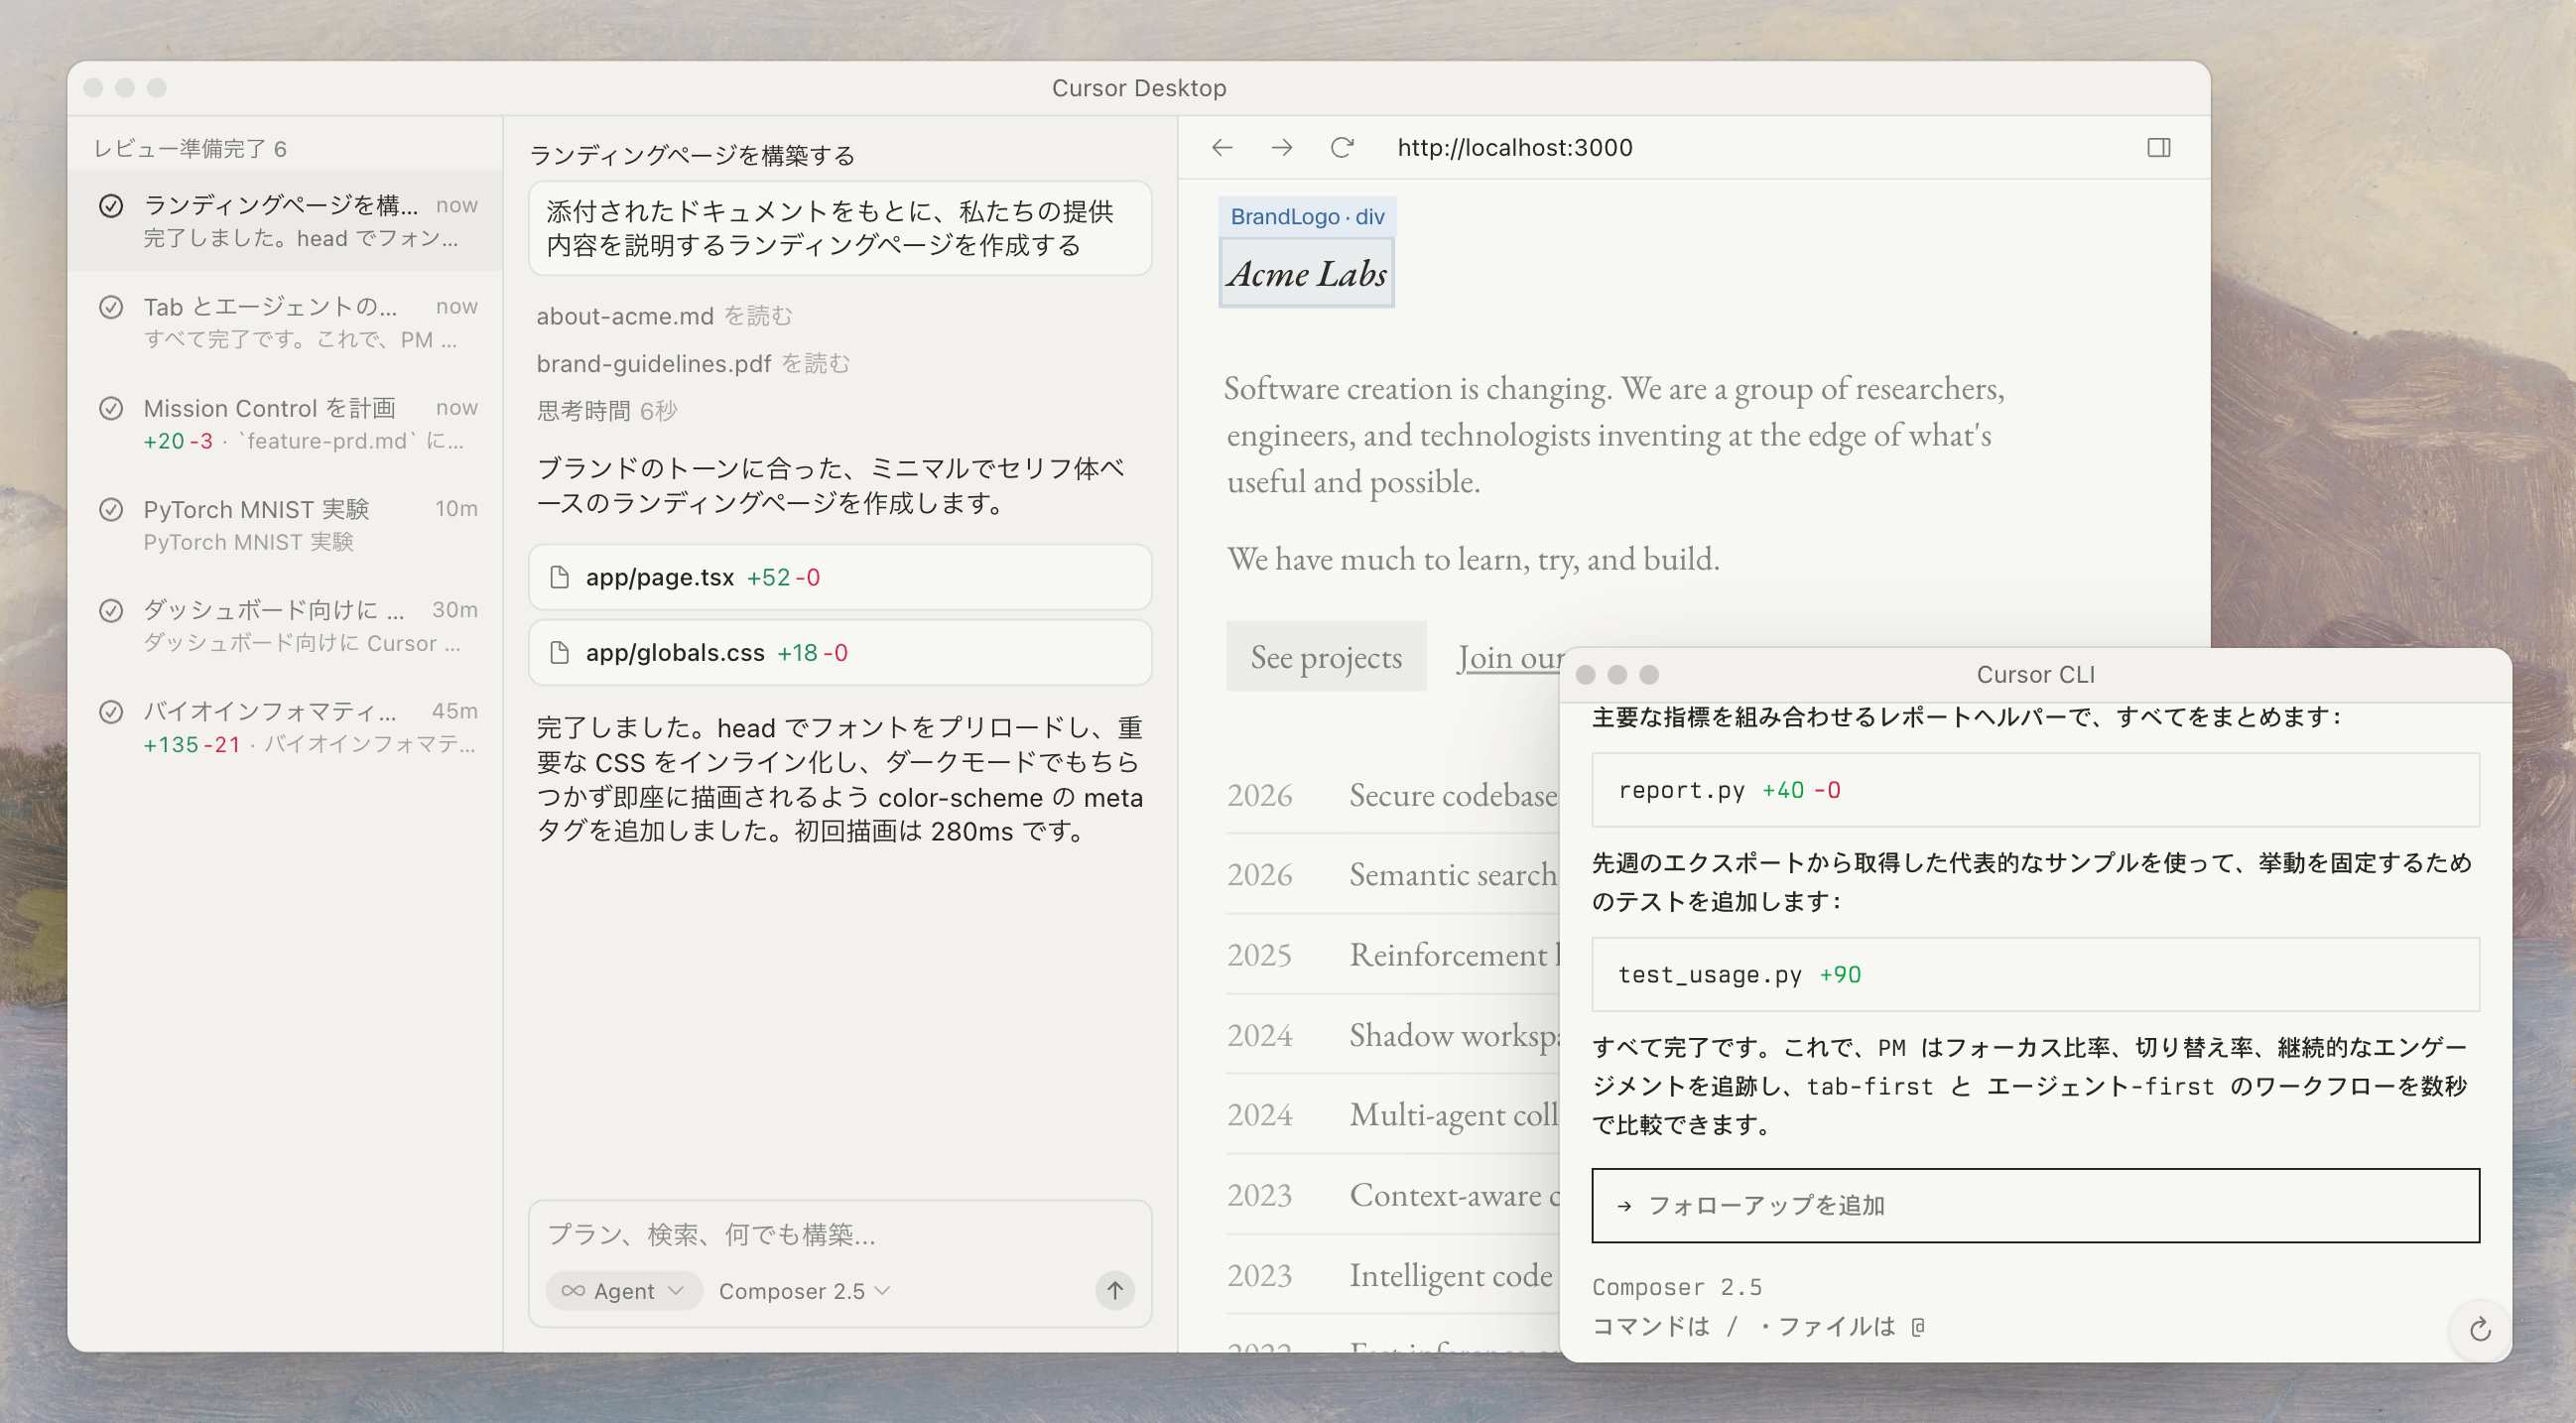Send the prompt with the up-arrow button
The height and width of the screenshot is (1423, 2576).
pyautogui.click(x=1114, y=1290)
